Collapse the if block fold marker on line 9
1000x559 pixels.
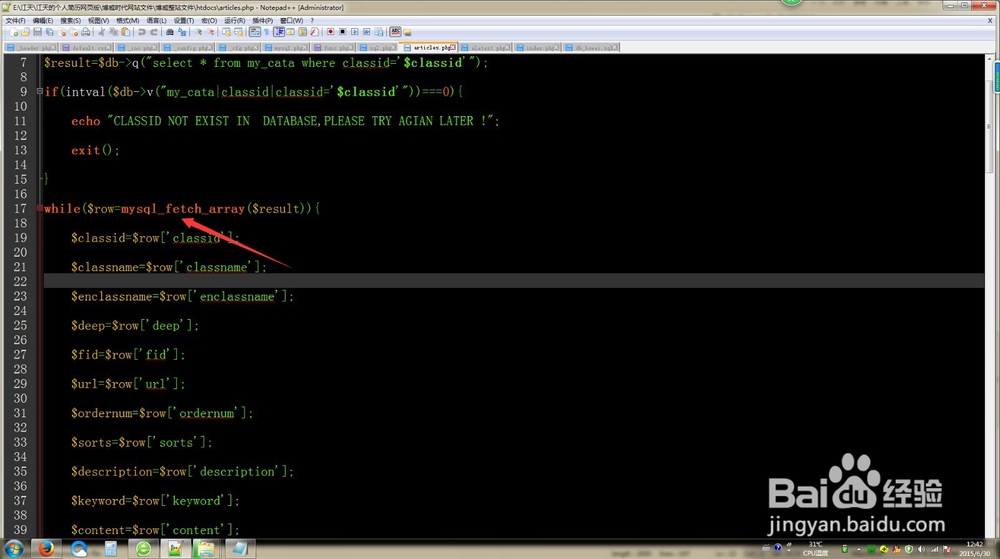coord(40,91)
